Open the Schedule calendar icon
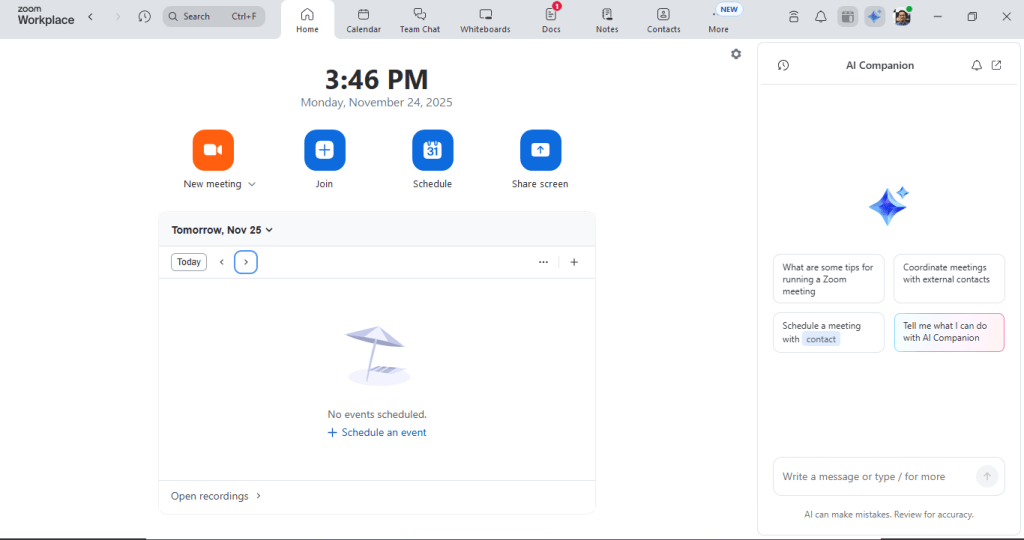 pyautogui.click(x=432, y=150)
